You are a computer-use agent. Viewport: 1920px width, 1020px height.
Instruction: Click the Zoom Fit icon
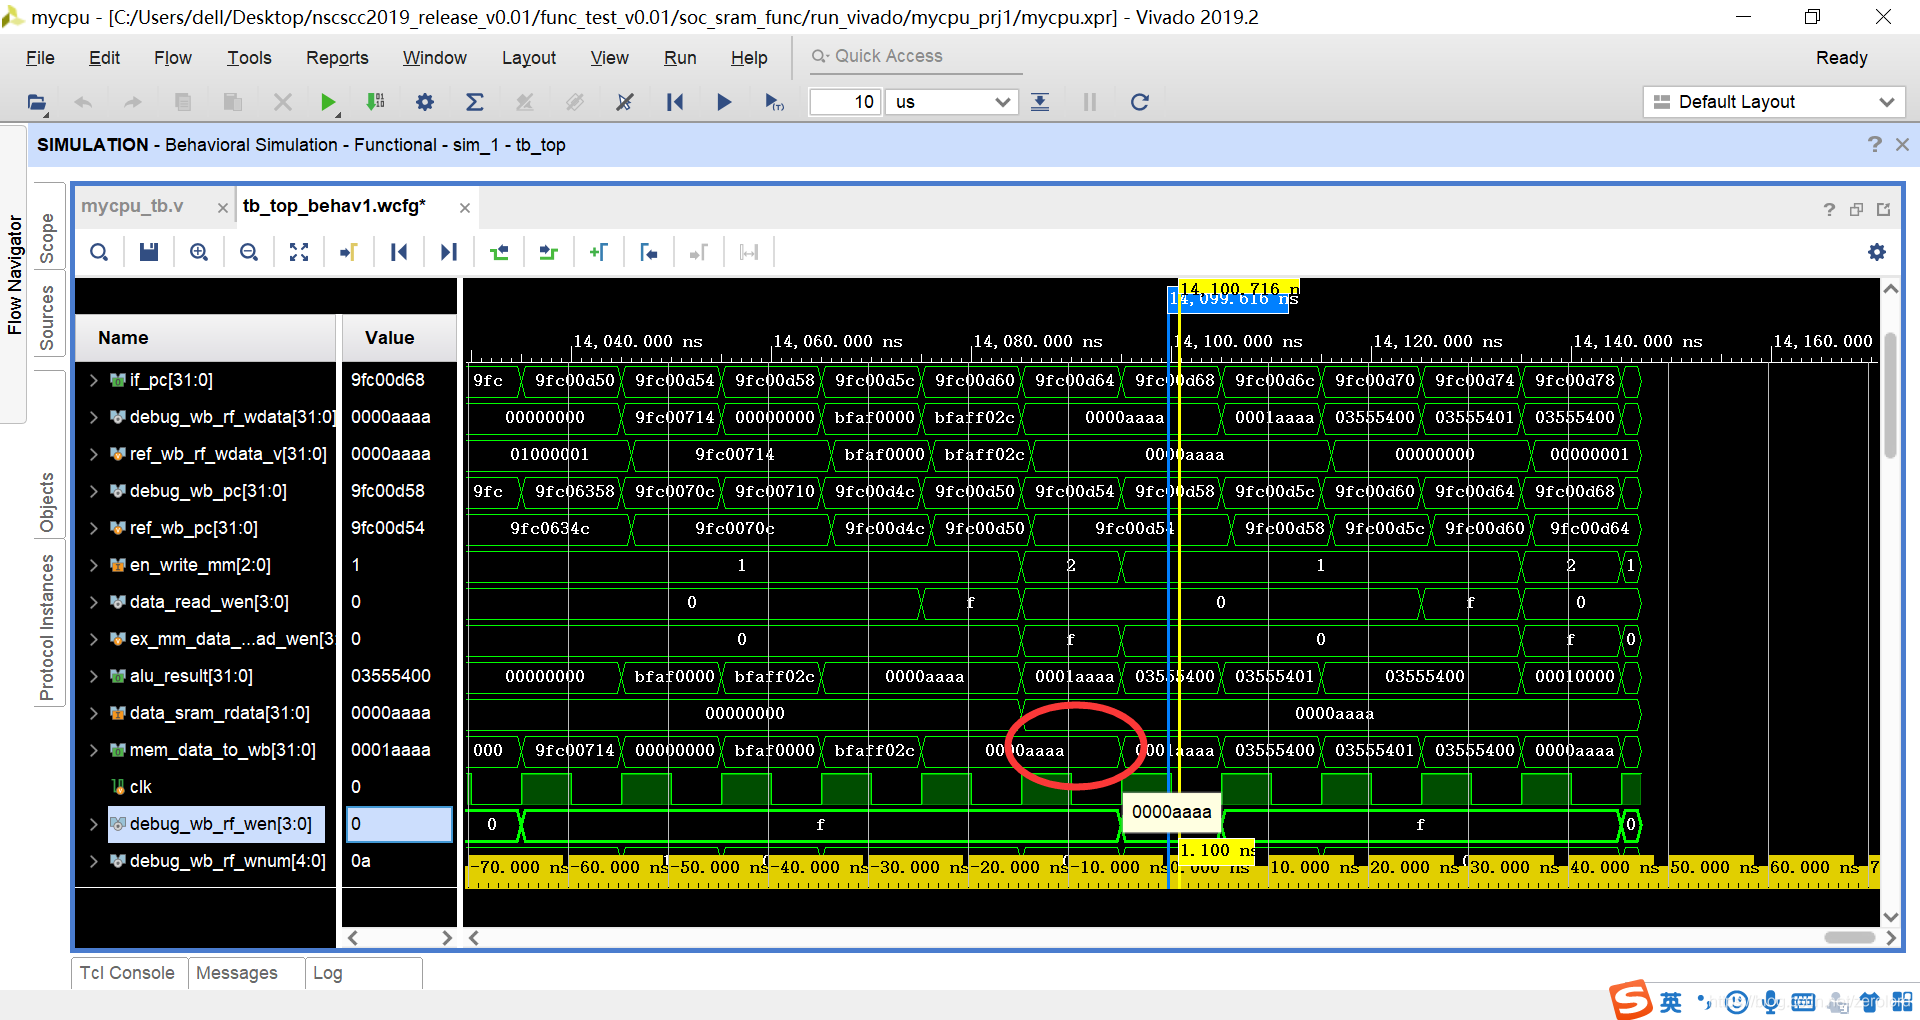click(x=299, y=252)
